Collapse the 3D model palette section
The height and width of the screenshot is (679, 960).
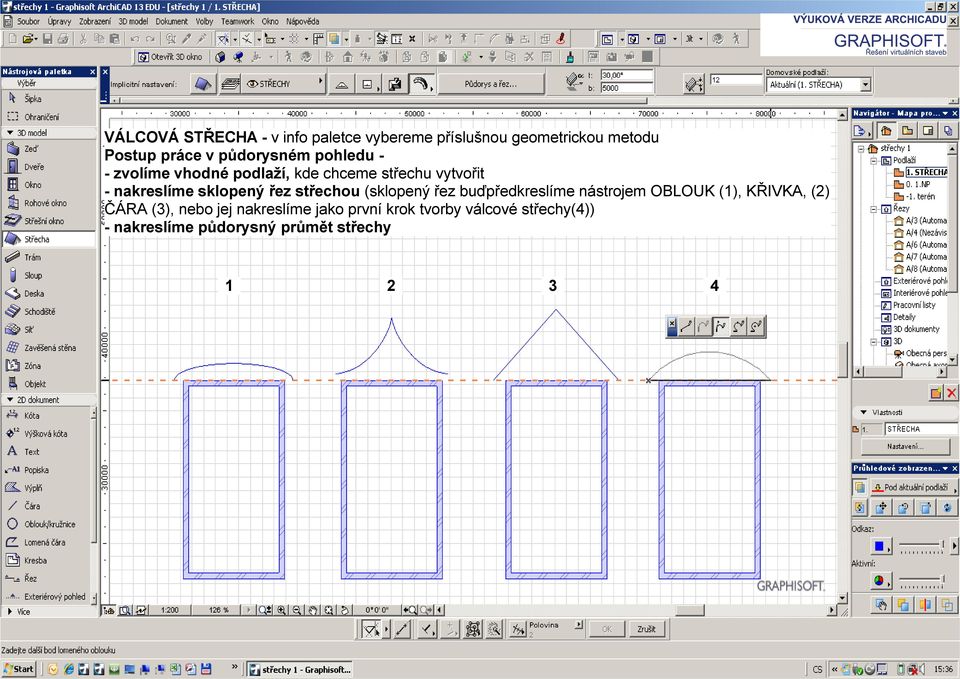click(x=10, y=133)
